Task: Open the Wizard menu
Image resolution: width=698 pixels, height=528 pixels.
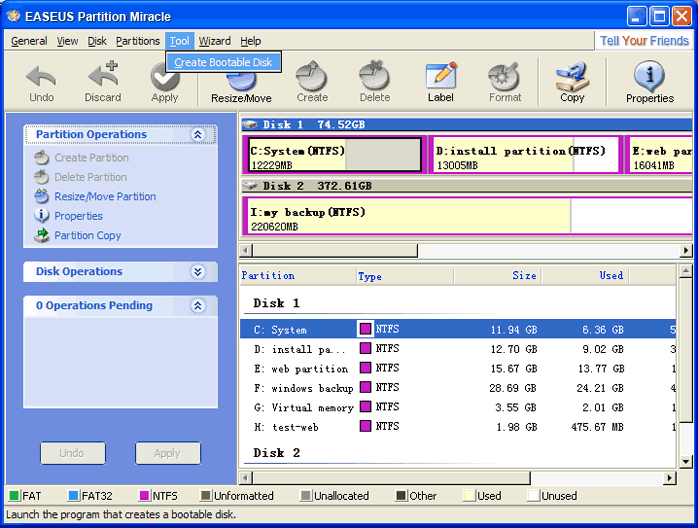Action: coord(215,41)
